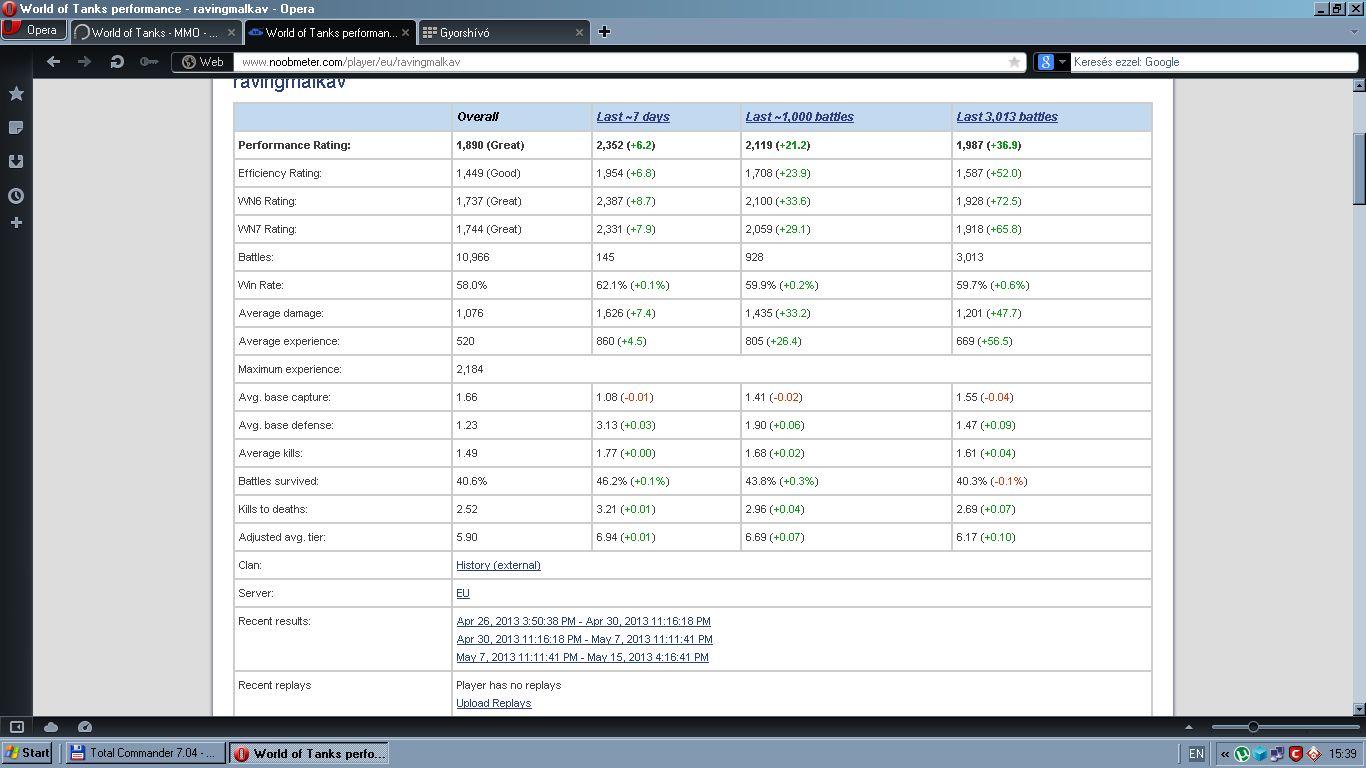Image resolution: width=1366 pixels, height=768 pixels.
Task: Click the page scroll up arrow
Action: [1359, 86]
